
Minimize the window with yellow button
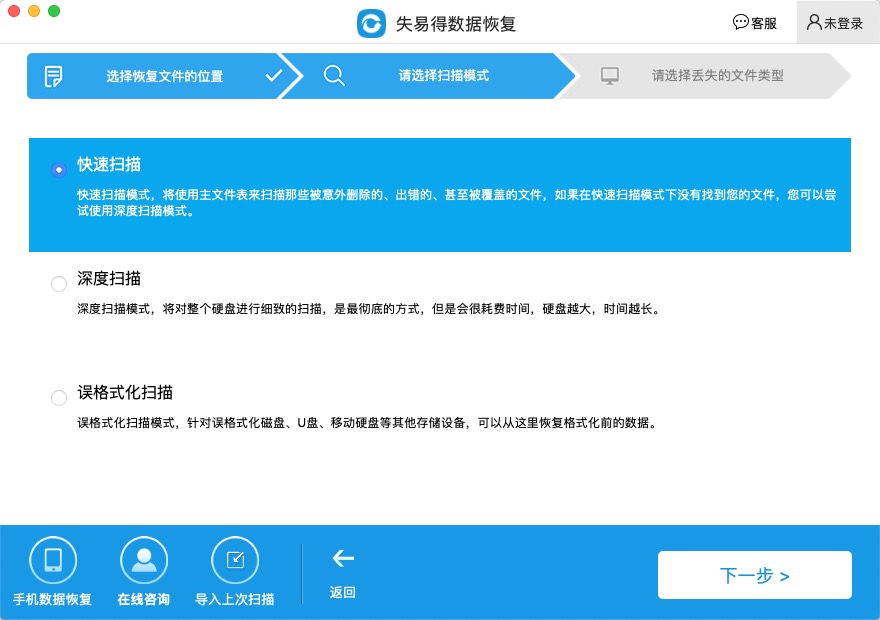coord(34,11)
